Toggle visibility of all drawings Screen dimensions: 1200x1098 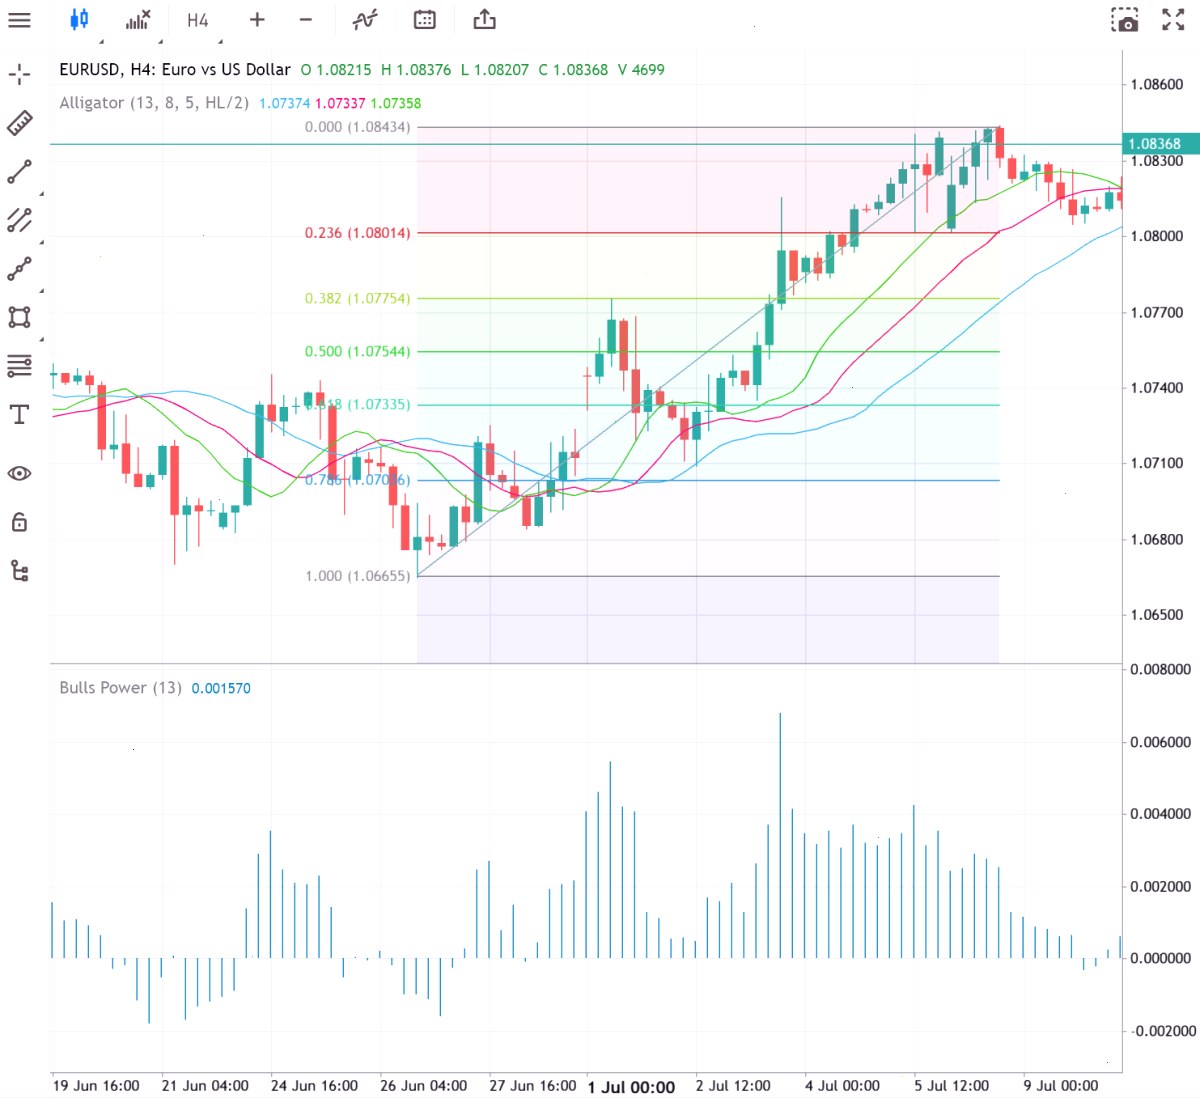(19, 473)
